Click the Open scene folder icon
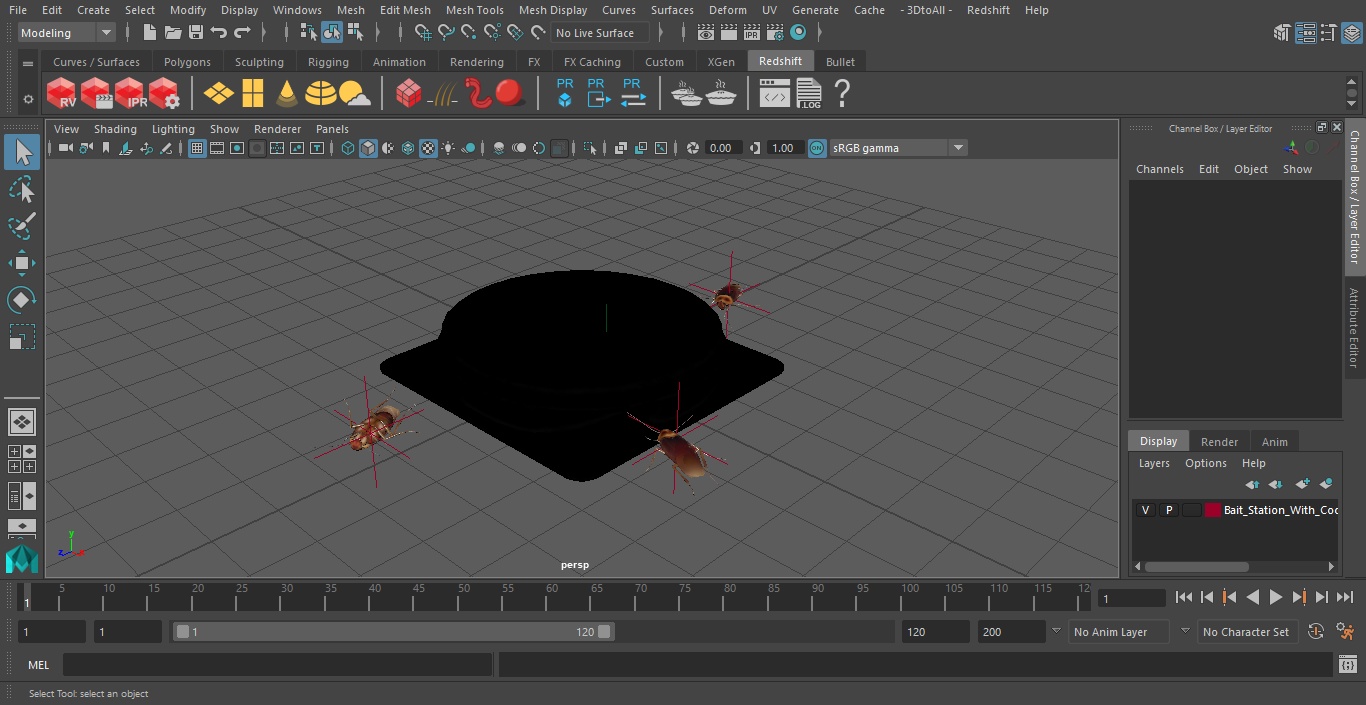This screenshot has height=705, width=1366. click(x=173, y=33)
